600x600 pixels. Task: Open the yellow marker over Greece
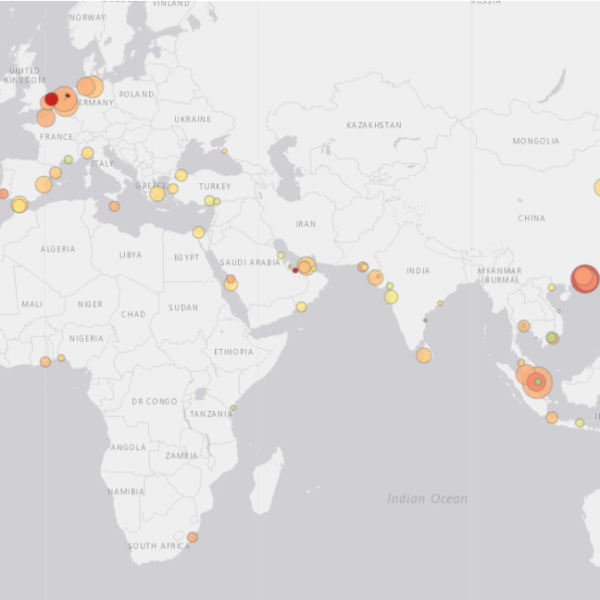coord(157,194)
